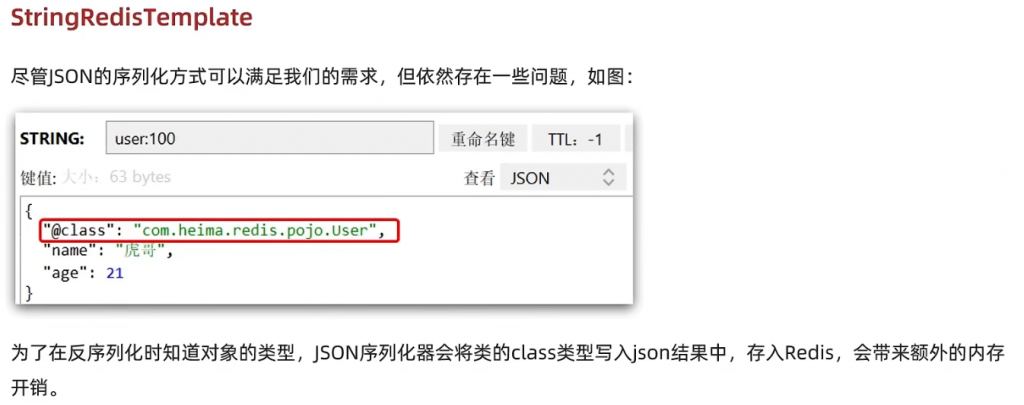The image size is (1024, 405).
Task: Click the 查看 view label
Action: point(479,178)
